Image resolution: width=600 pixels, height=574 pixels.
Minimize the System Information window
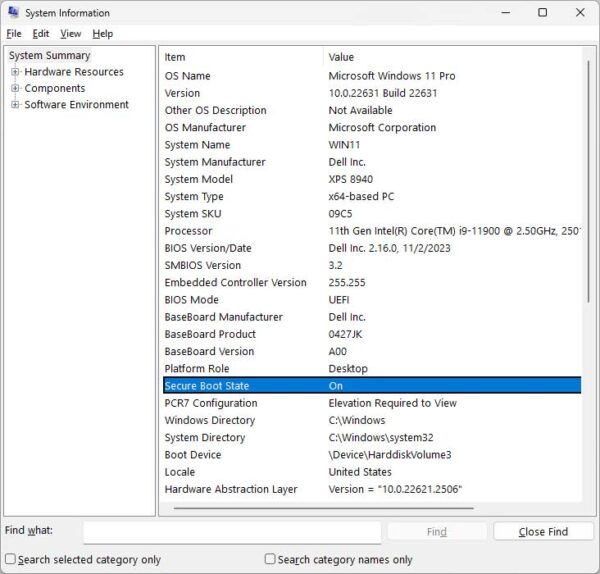[506, 13]
